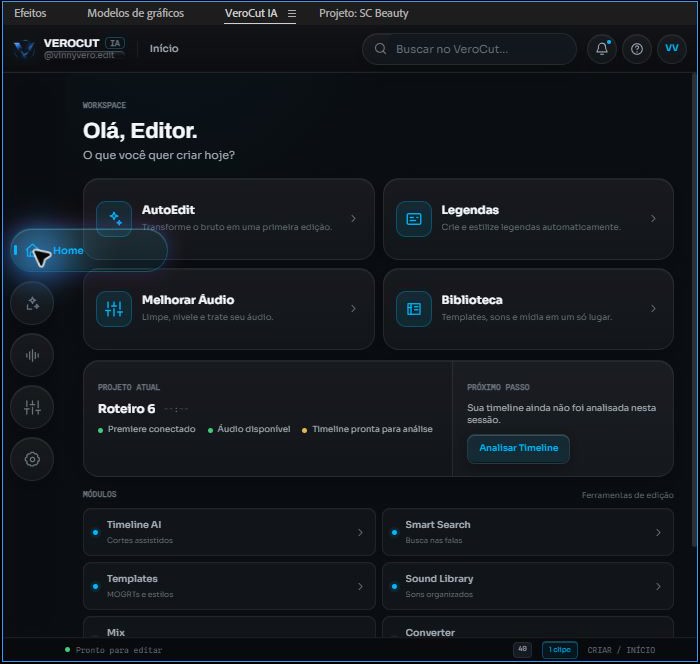
Task: Click the AutoEdit sparkle icon
Action: (114, 219)
